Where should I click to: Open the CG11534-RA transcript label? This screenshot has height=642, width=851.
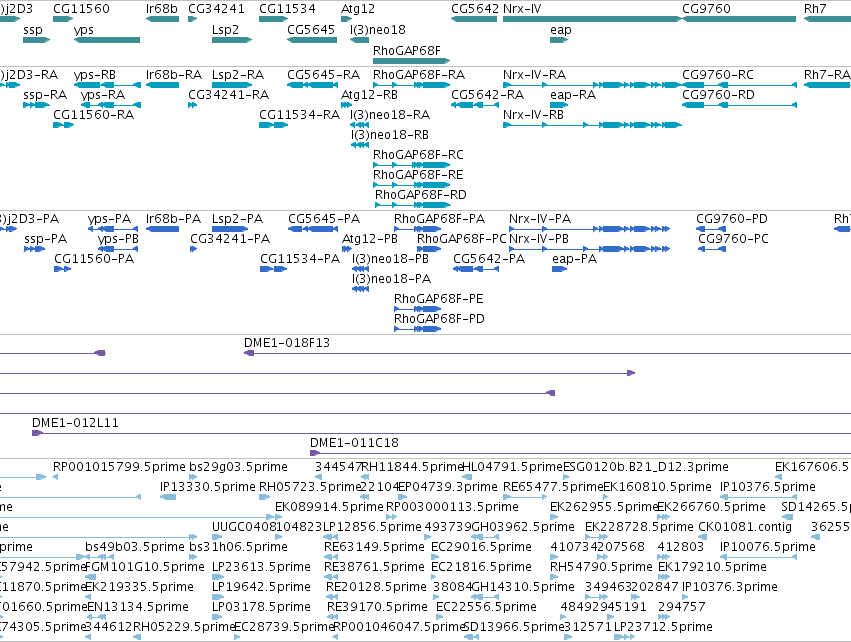pyautogui.click(x=299, y=115)
